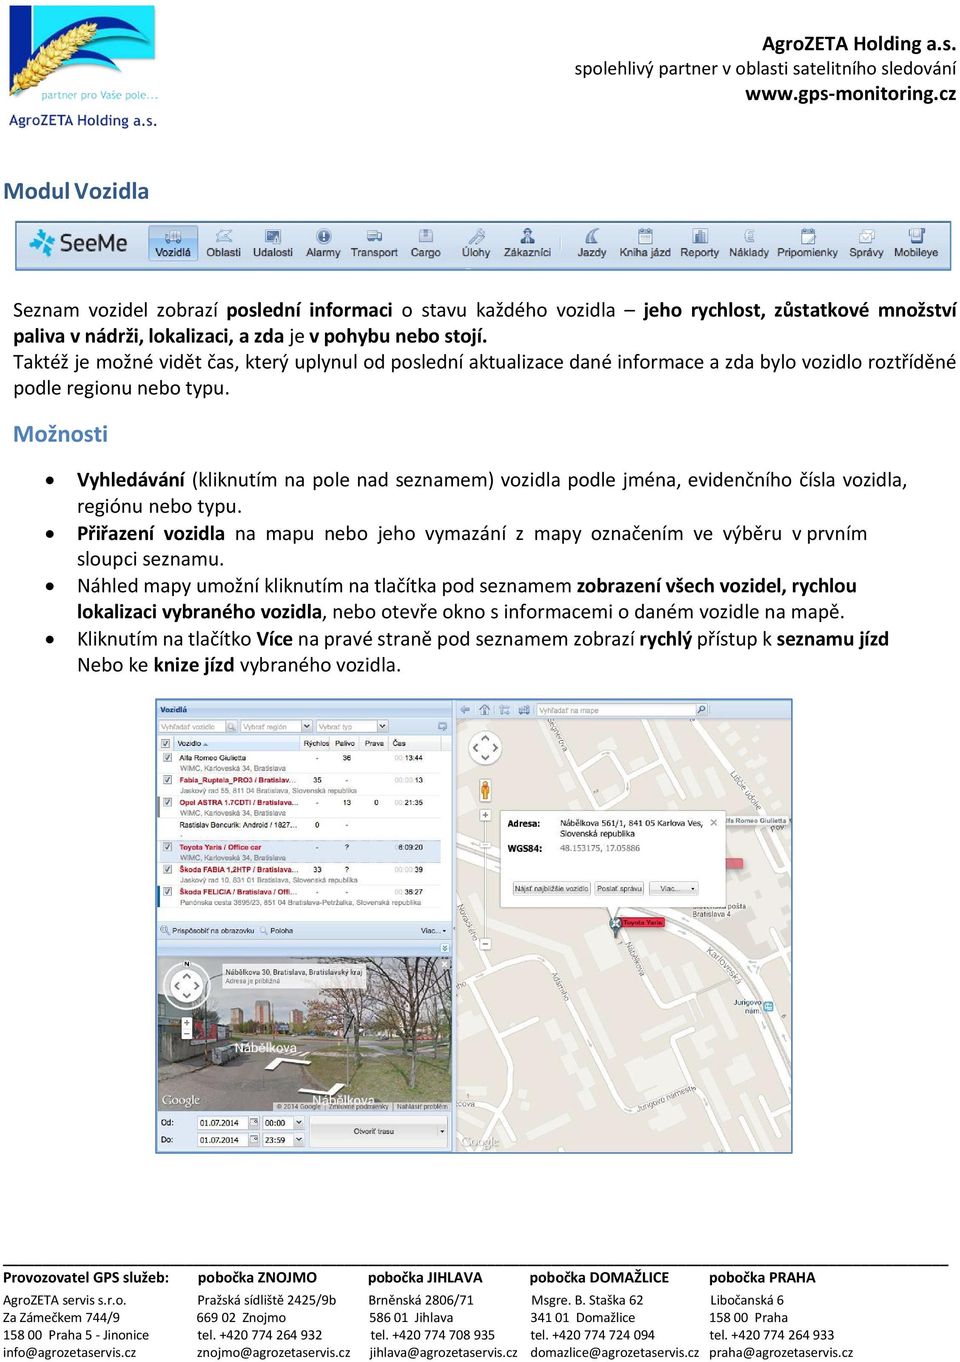Viewport: 960px width, 1362px height.
Task: Click the Od date field 01.07.2014
Action: (222, 1122)
